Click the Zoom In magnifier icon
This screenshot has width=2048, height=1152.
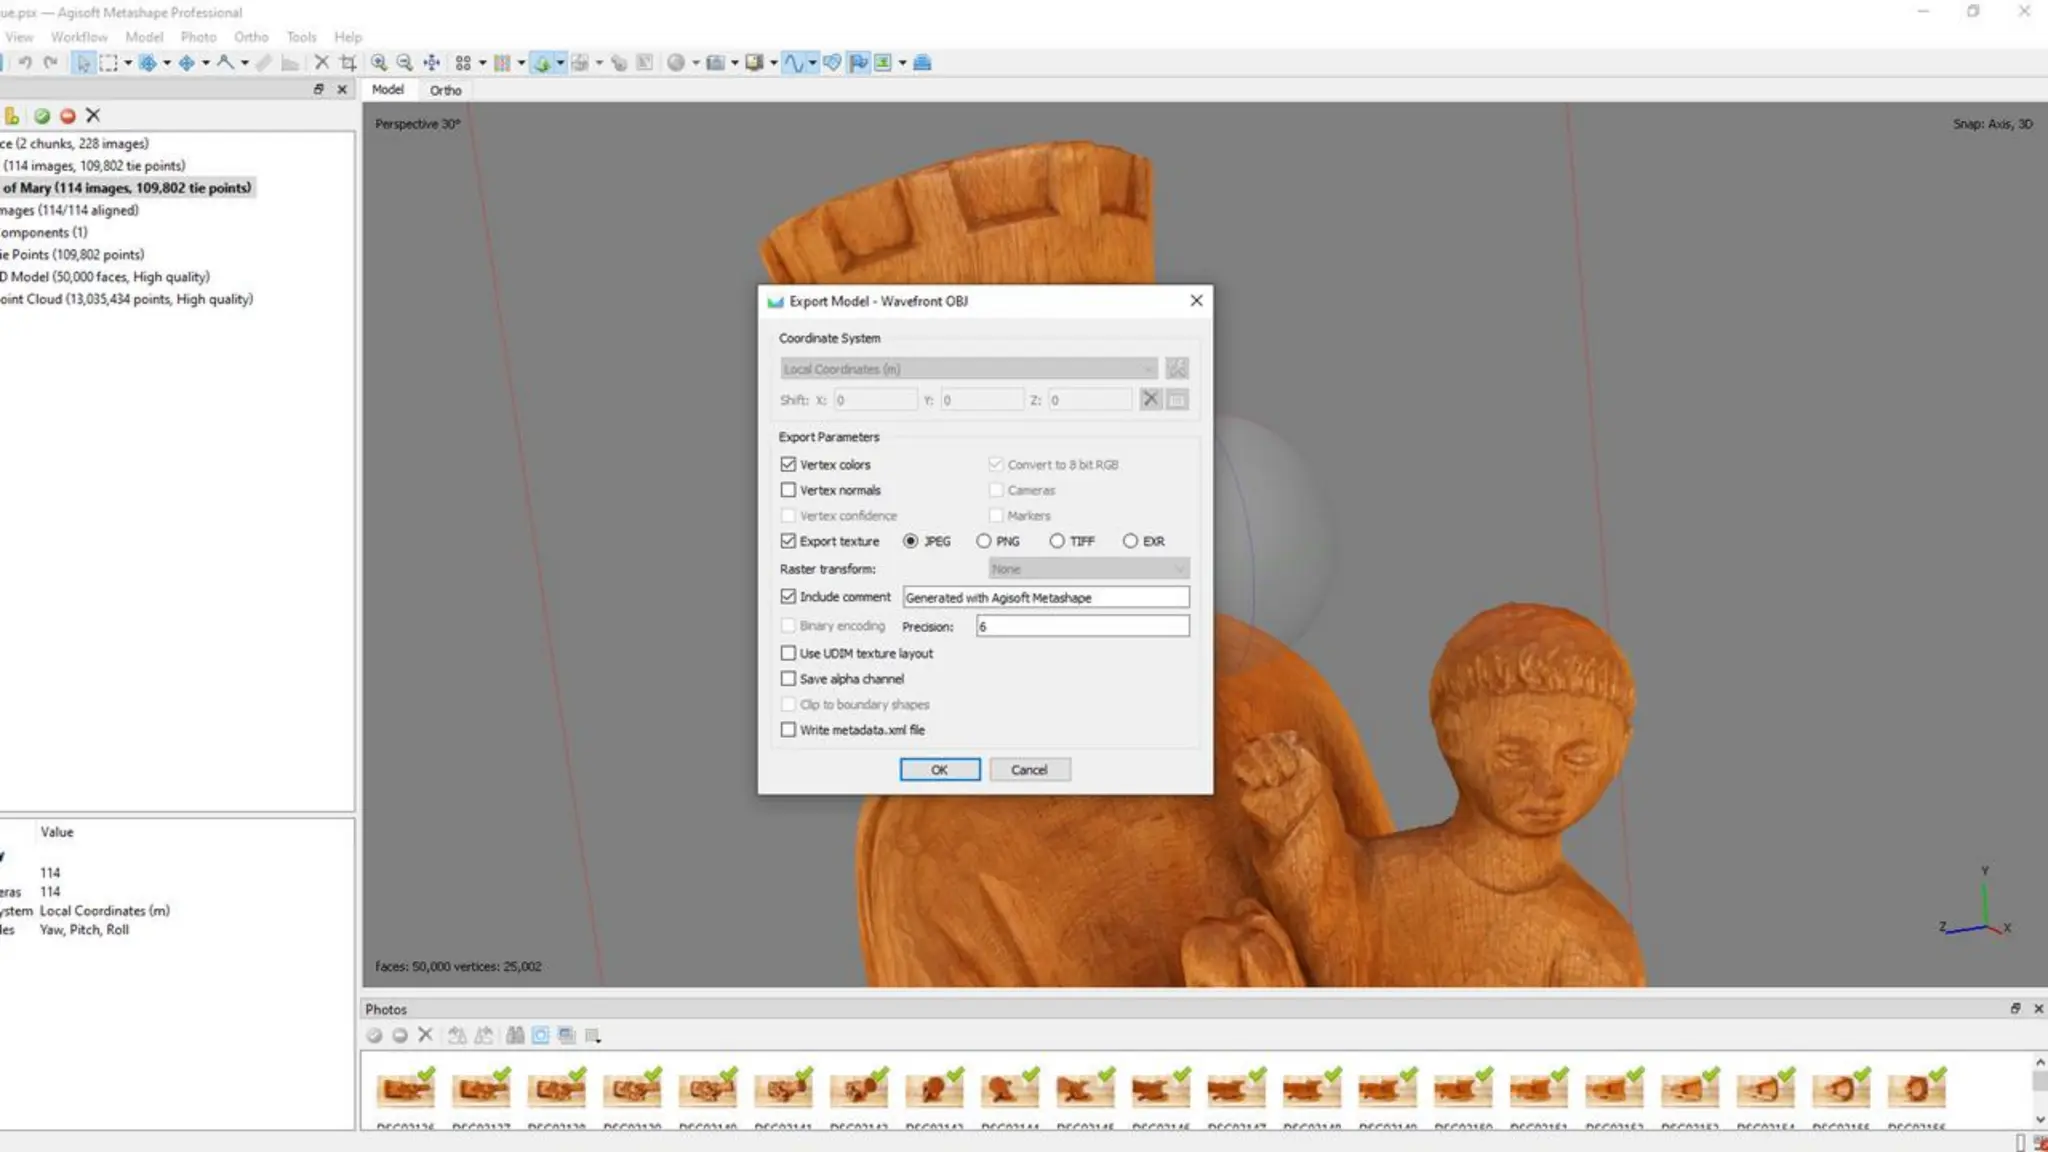click(379, 63)
